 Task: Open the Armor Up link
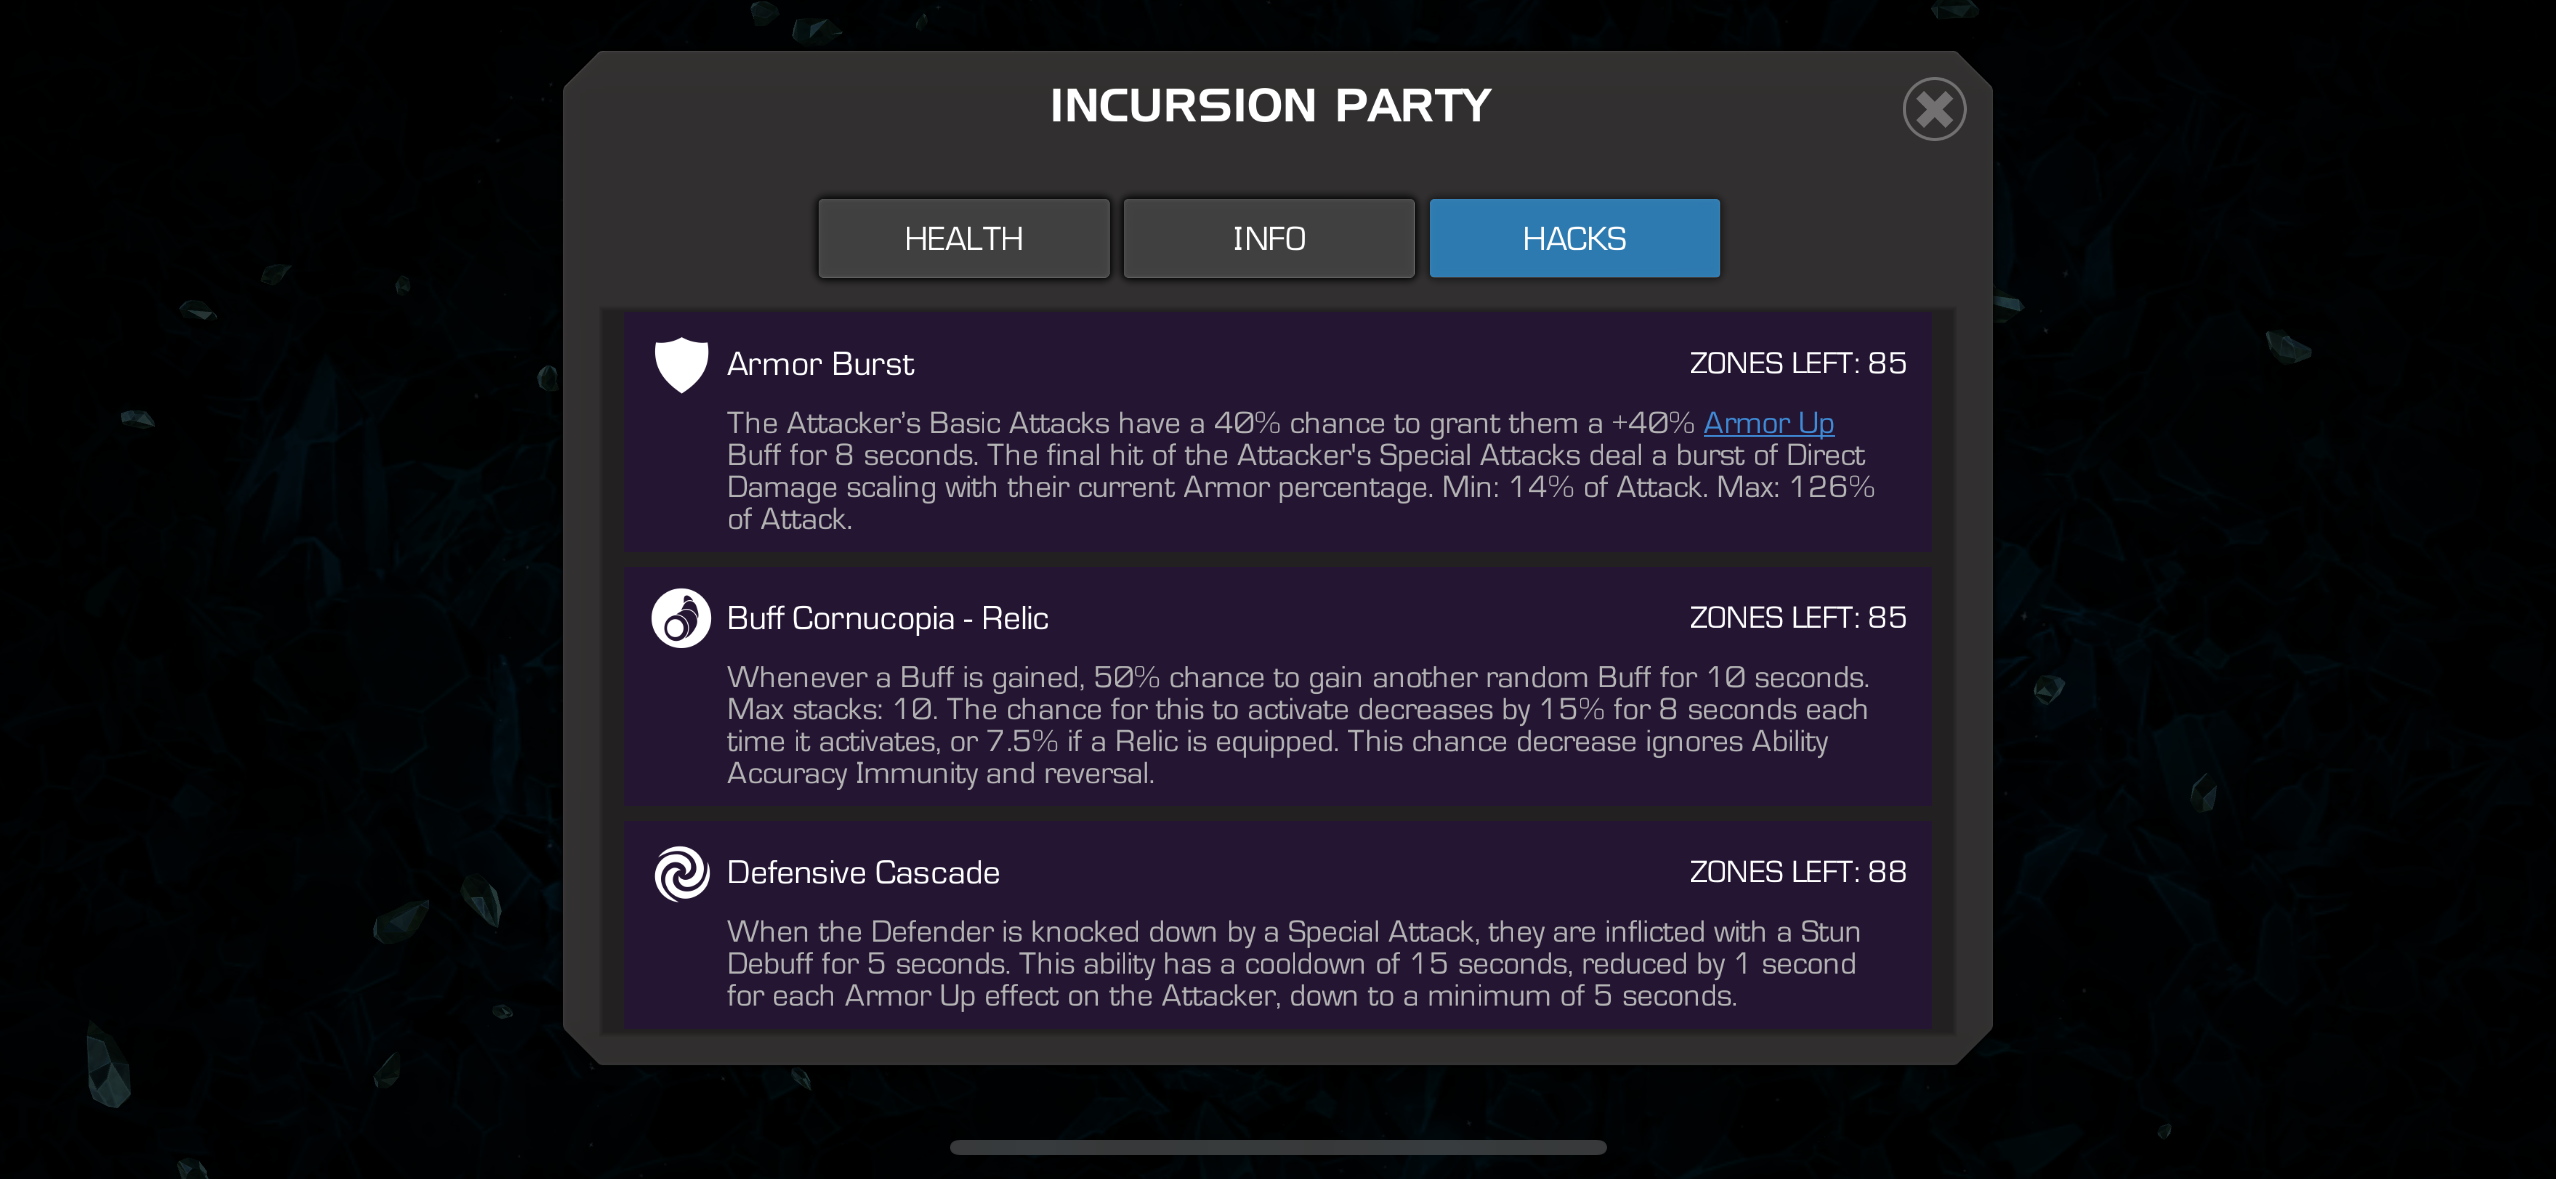1768,423
